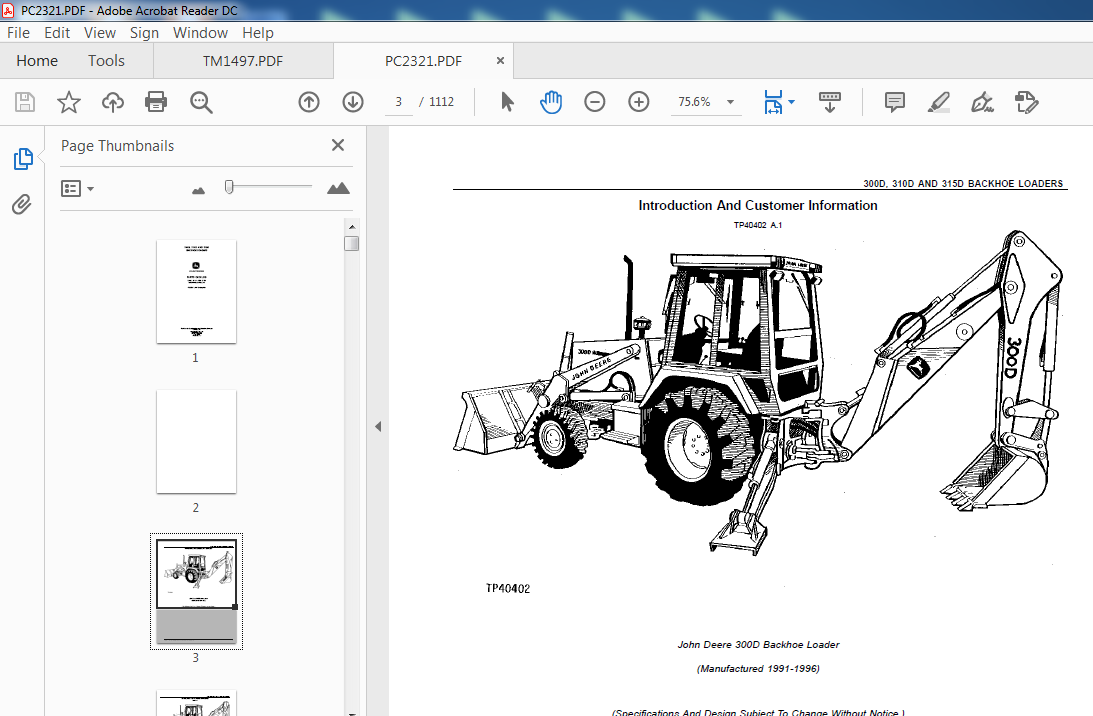Open the Help menu

(x=258, y=33)
